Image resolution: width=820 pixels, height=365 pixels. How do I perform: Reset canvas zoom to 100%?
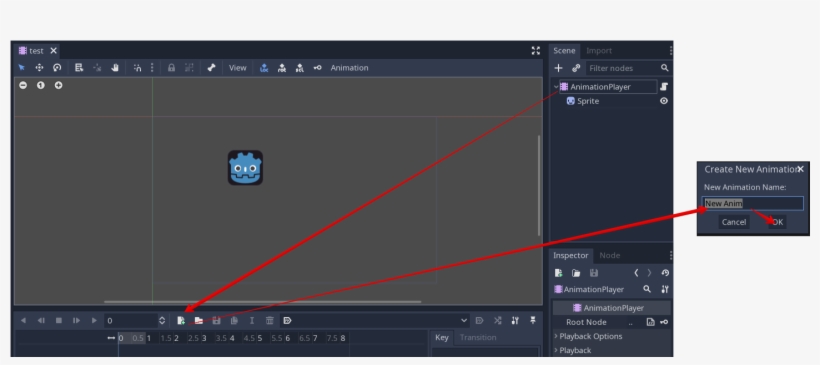coord(41,85)
